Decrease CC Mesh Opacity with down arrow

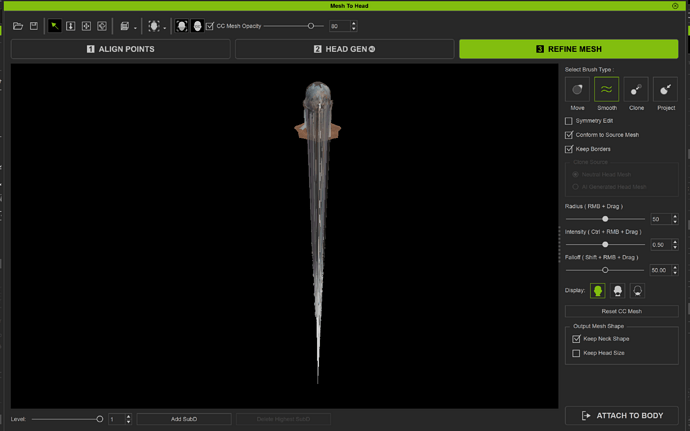pyautogui.click(x=353, y=29)
